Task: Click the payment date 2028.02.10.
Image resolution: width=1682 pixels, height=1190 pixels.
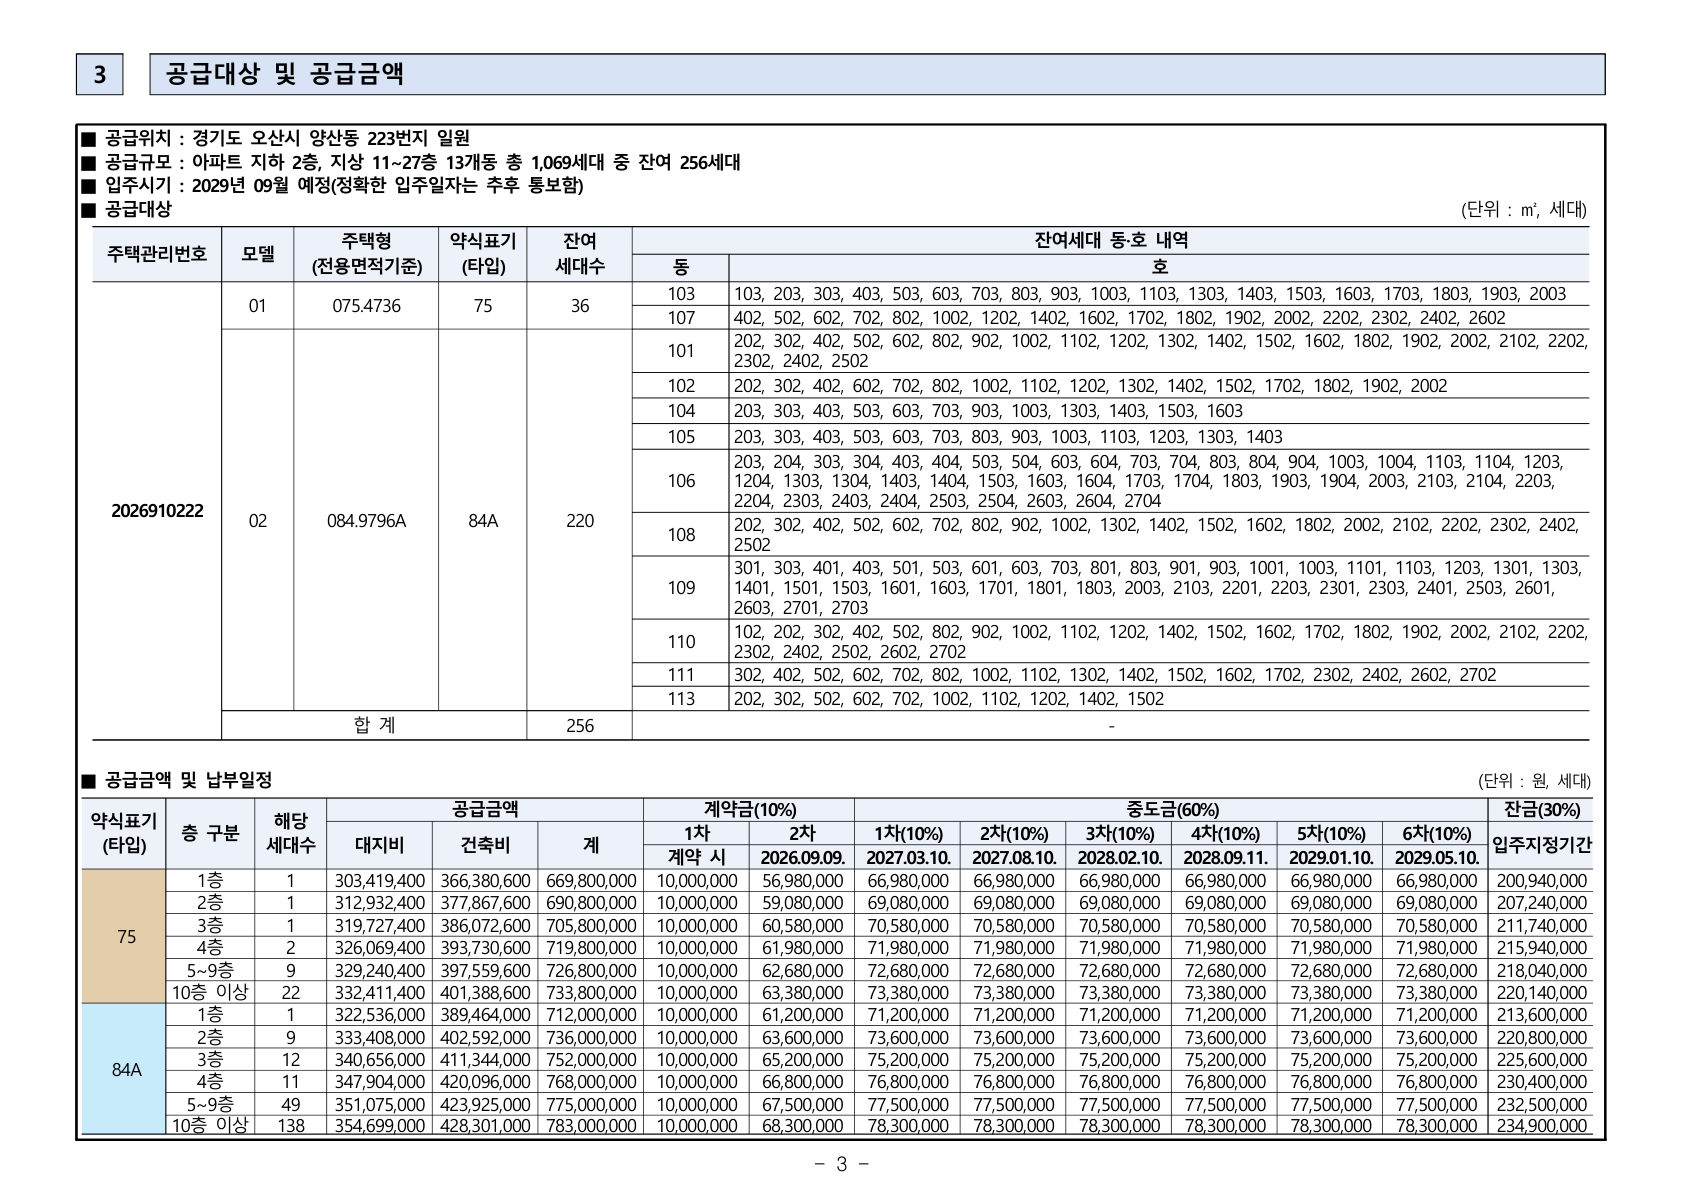Action: coord(1120,857)
